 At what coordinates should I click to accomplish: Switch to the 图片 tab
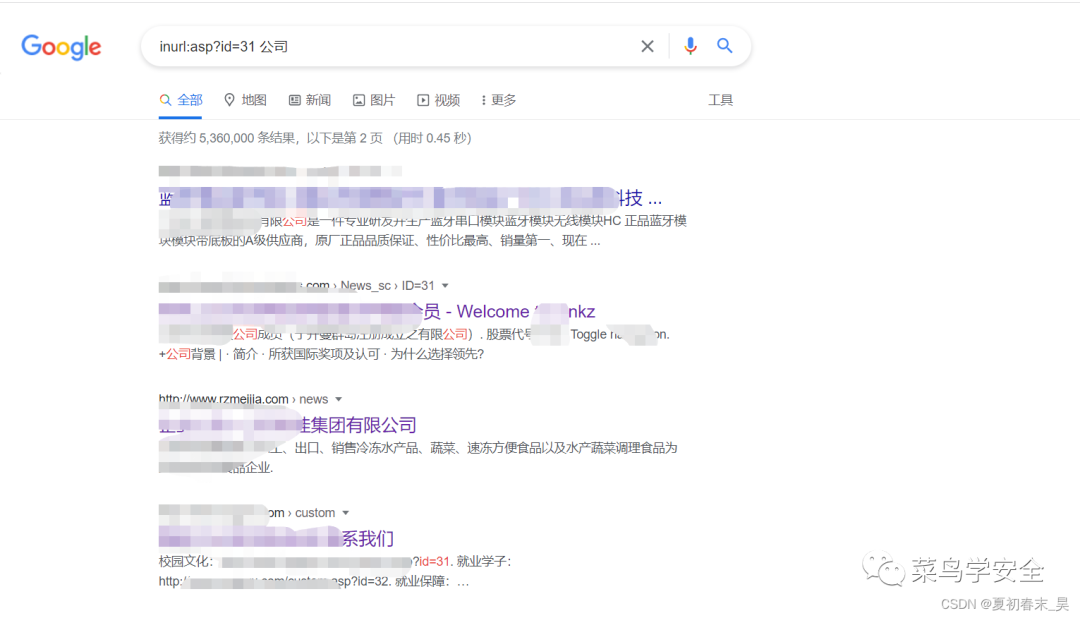coord(374,101)
